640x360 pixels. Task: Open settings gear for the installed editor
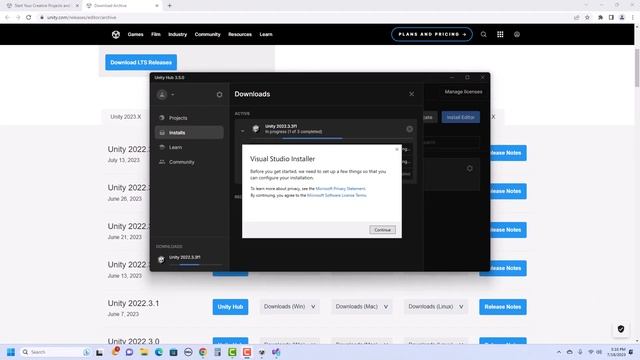coord(470,168)
